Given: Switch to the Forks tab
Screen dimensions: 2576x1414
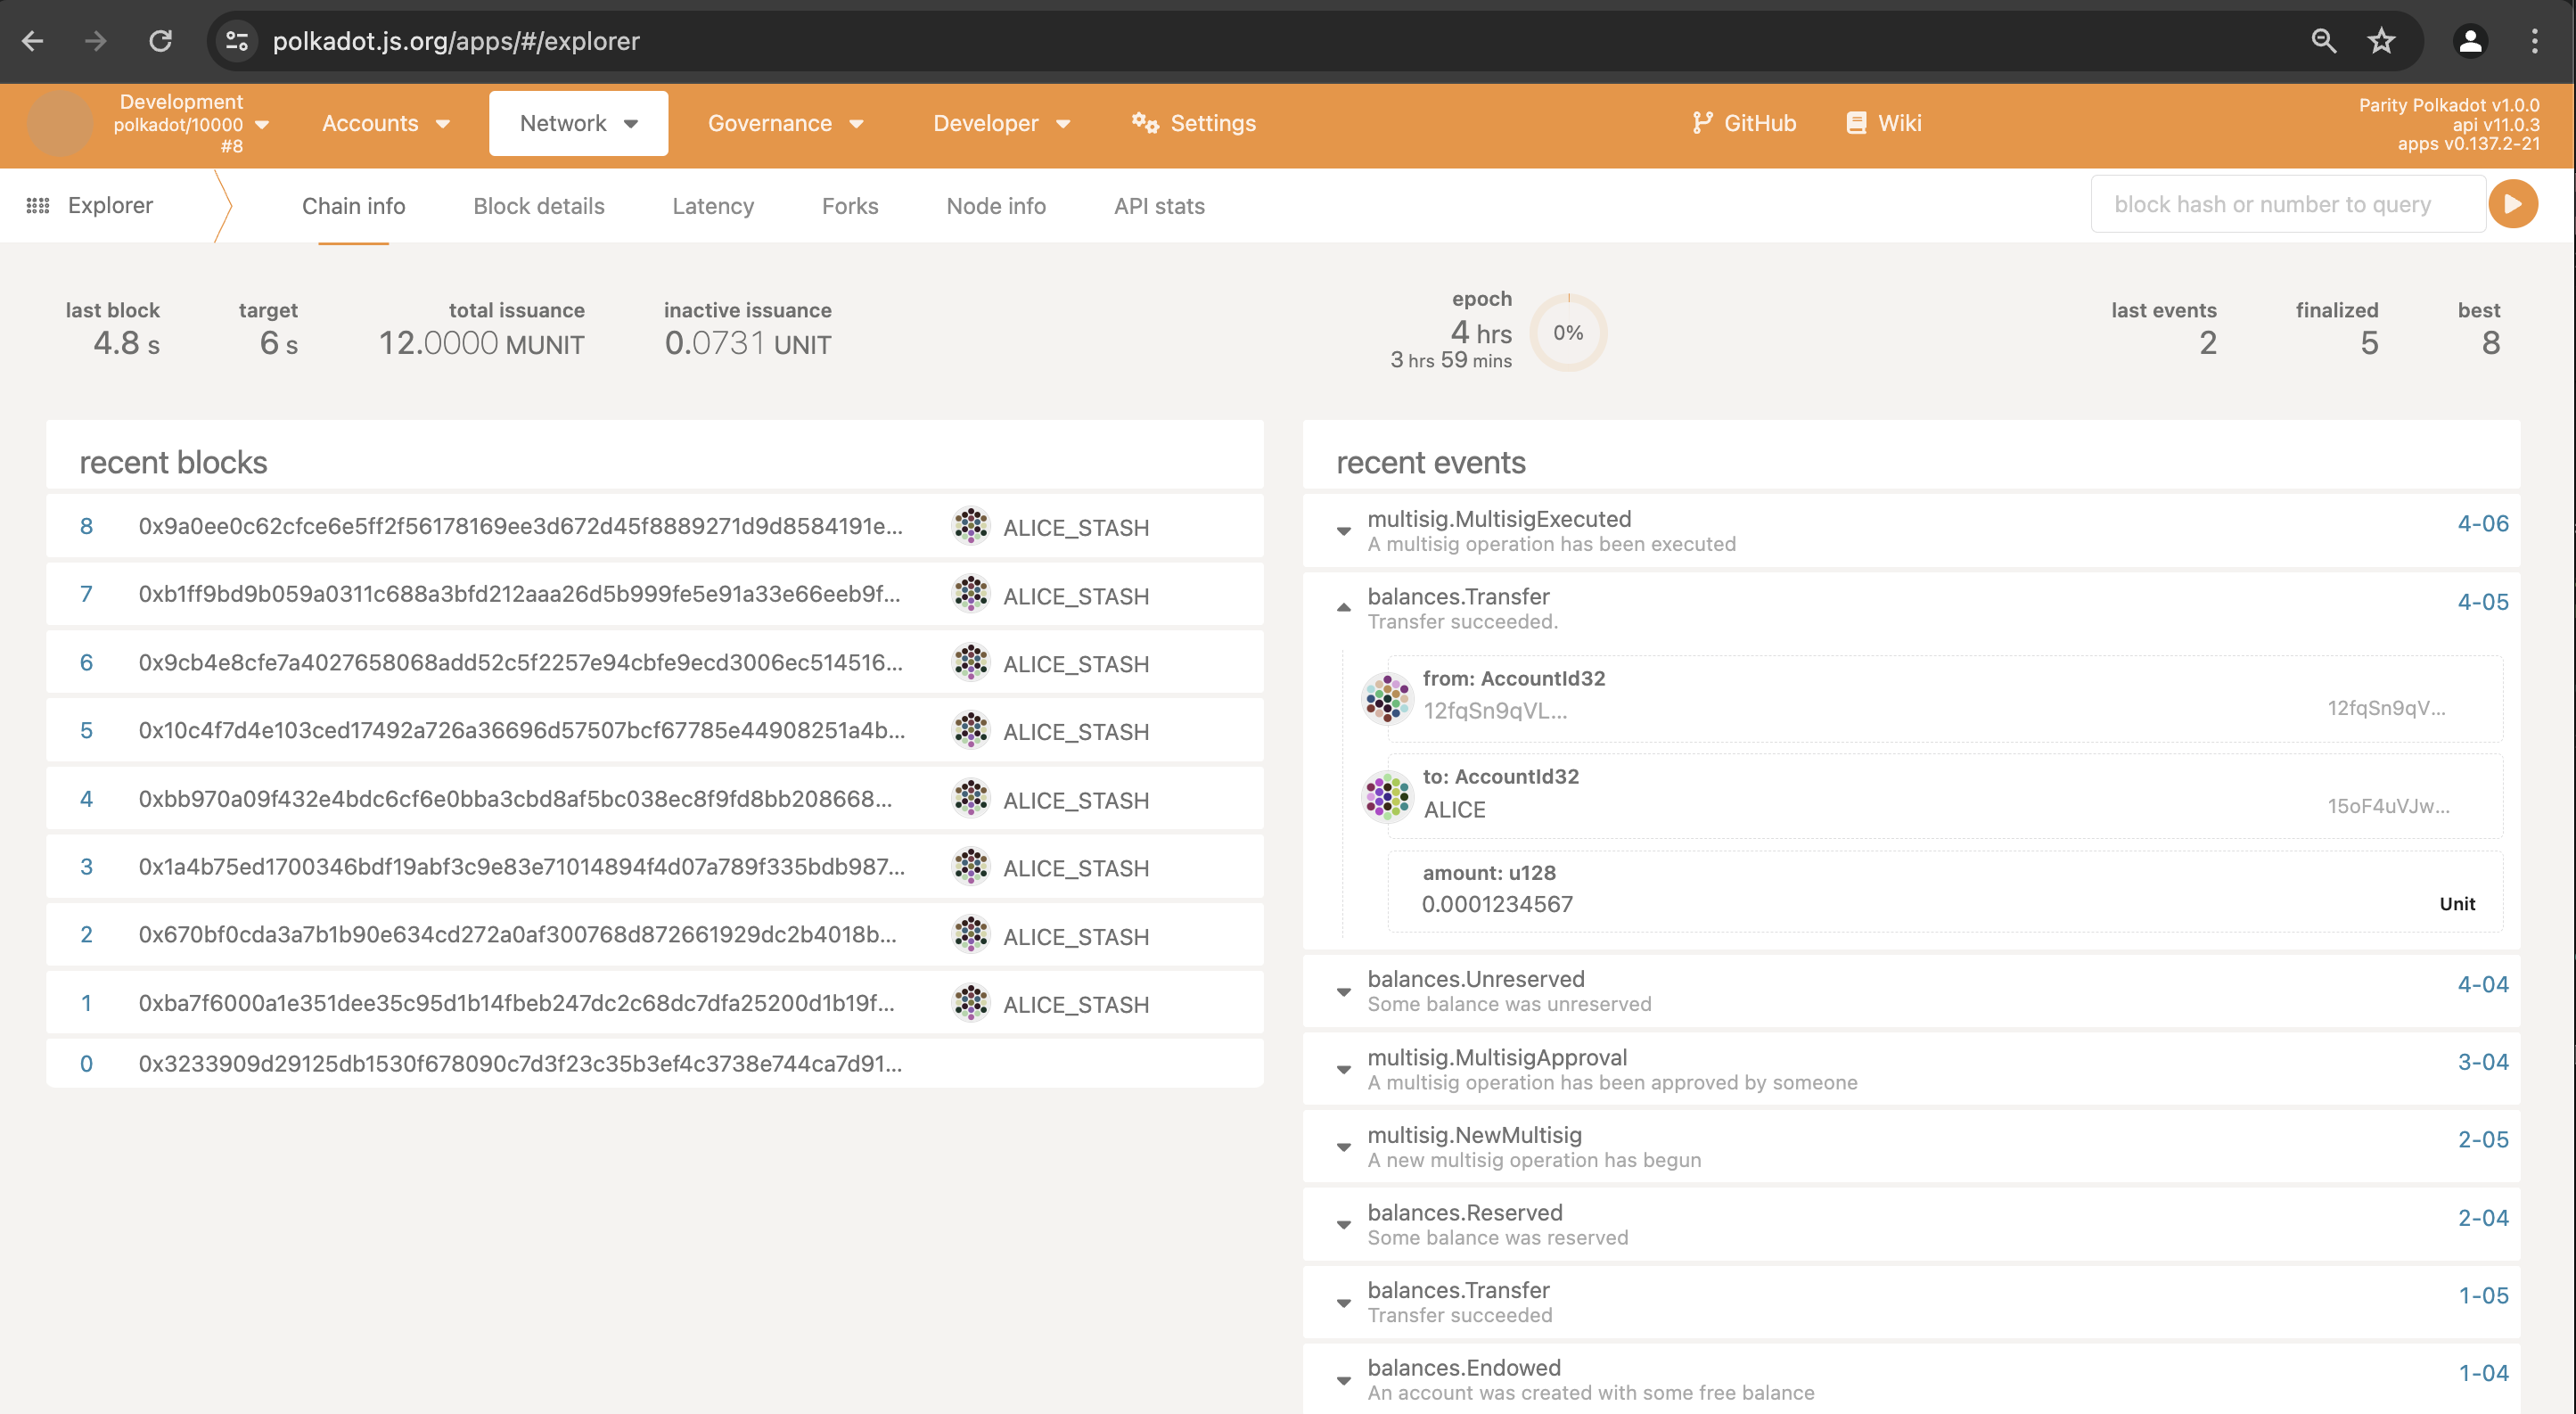Looking at the screenshot, I should point(850,206).
